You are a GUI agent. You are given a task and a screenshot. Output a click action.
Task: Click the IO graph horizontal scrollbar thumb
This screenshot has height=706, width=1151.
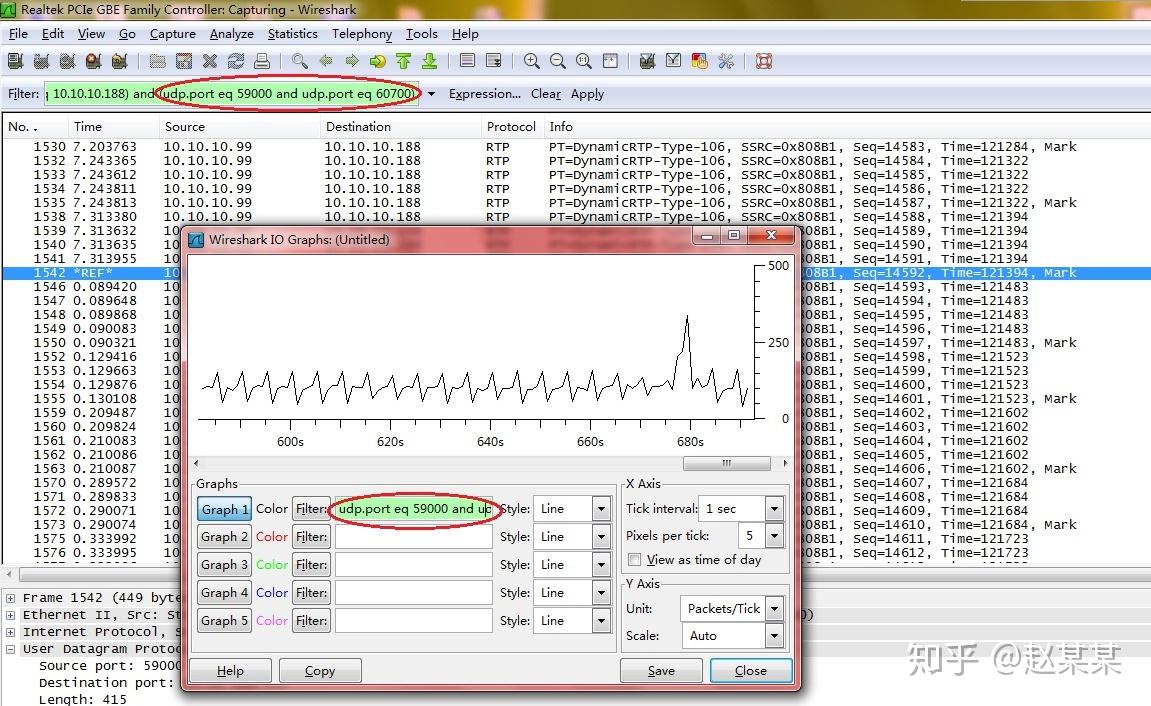pyautogui.click(x=726, y=464)
